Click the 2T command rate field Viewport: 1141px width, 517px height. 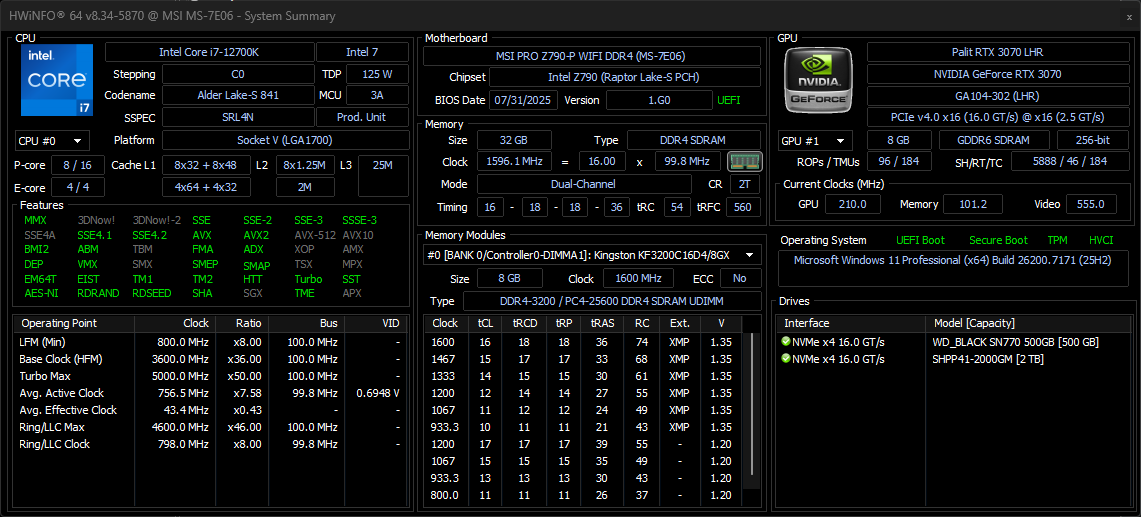coord(745,184)
